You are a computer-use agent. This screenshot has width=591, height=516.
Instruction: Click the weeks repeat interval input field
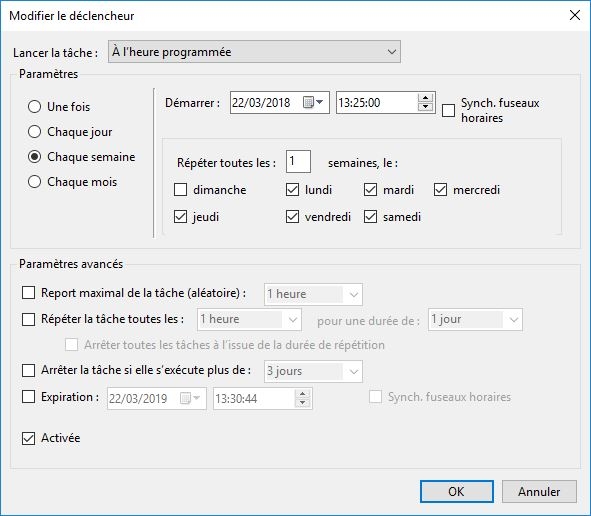[298, 162]
